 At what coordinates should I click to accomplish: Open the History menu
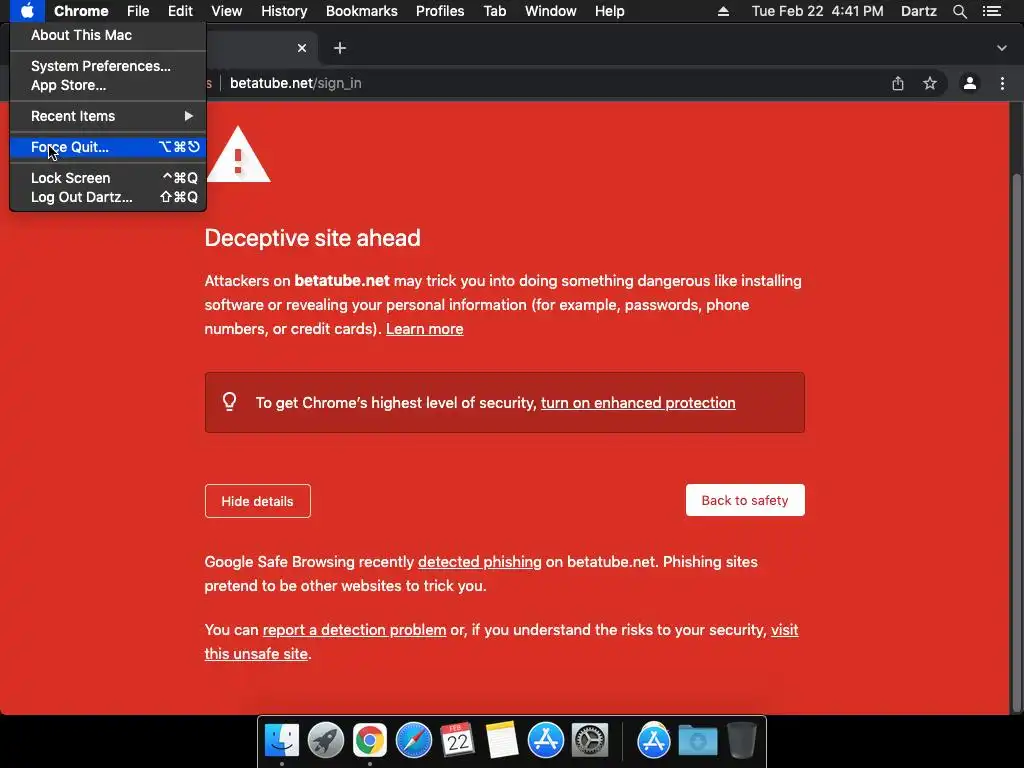284,11
